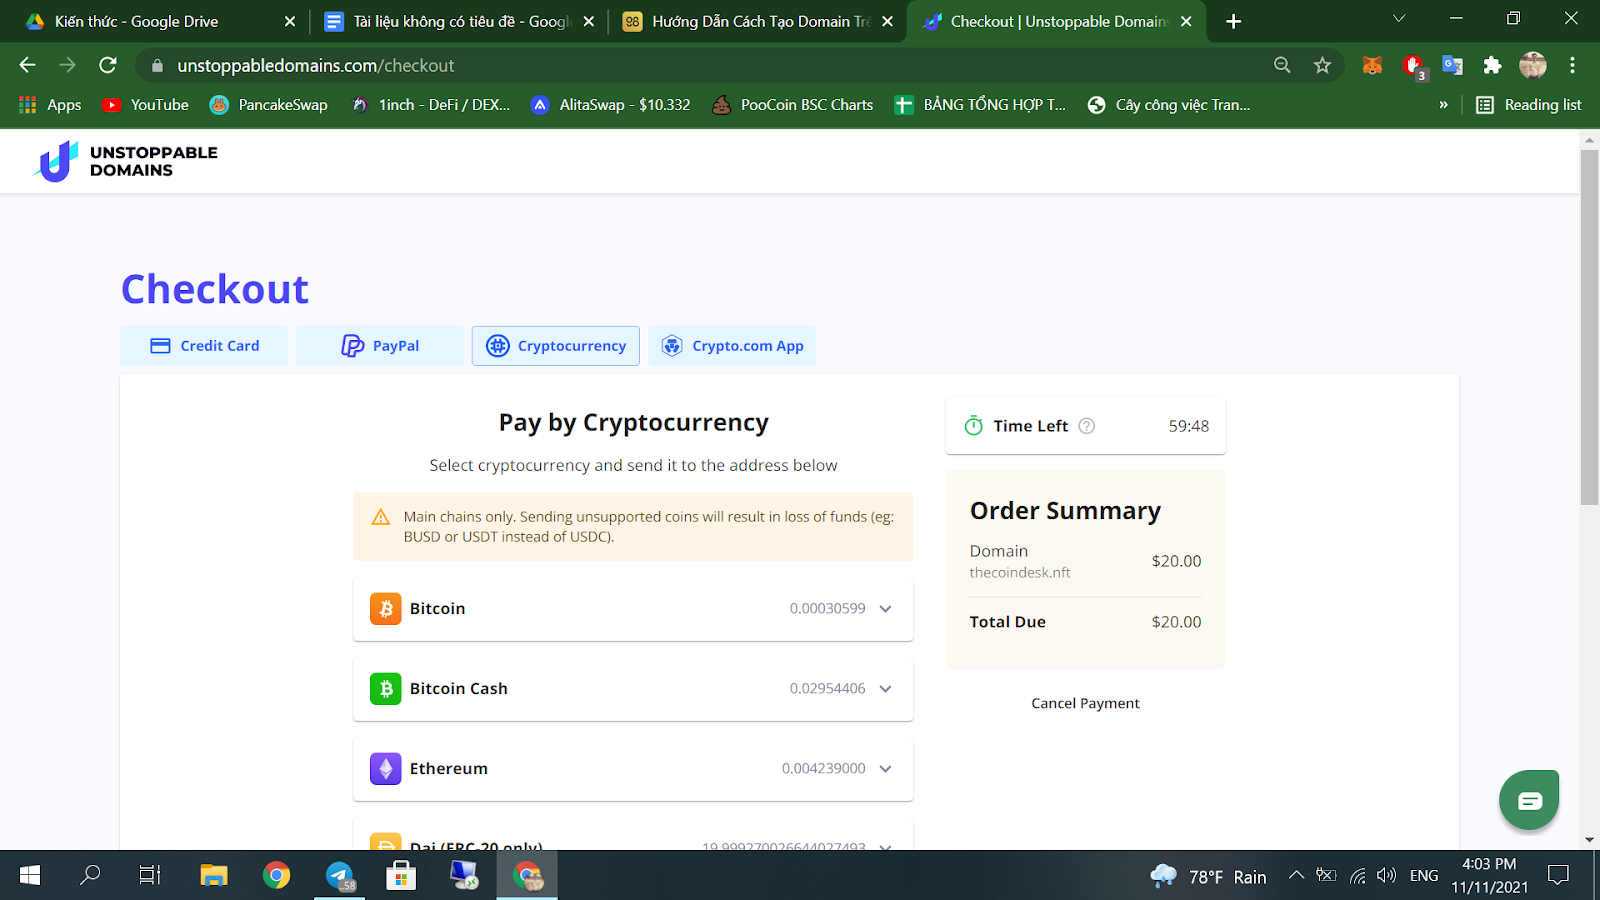Open the Cây công việc bookmark
This screenshot has height=900, width=1600.
tap(1169, 105)
